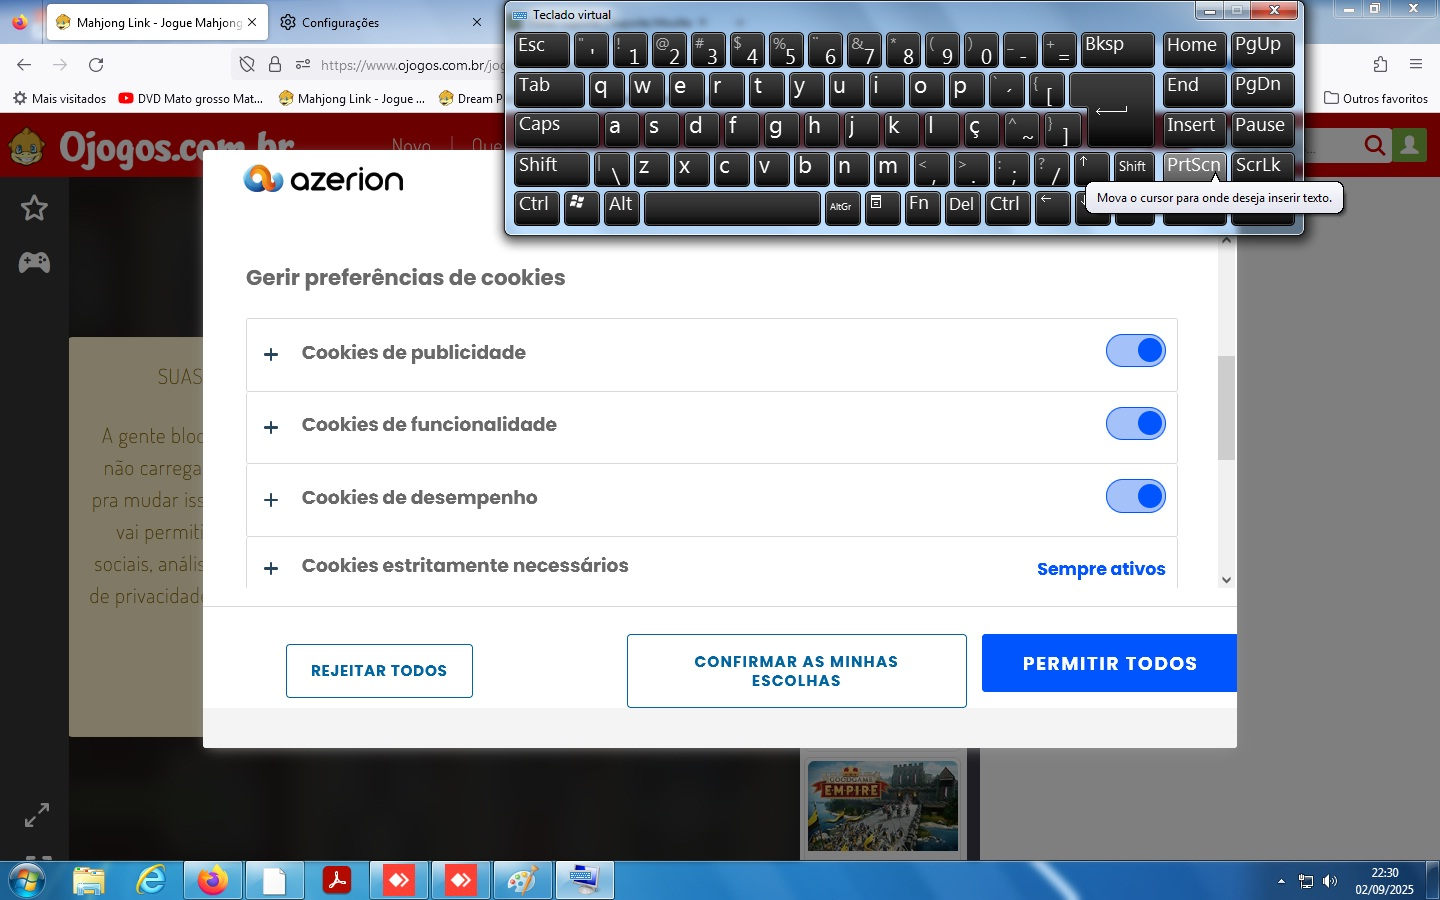The image size is (1440, 900).
Task: Switch to the Configurações tab
Action: 380,22
